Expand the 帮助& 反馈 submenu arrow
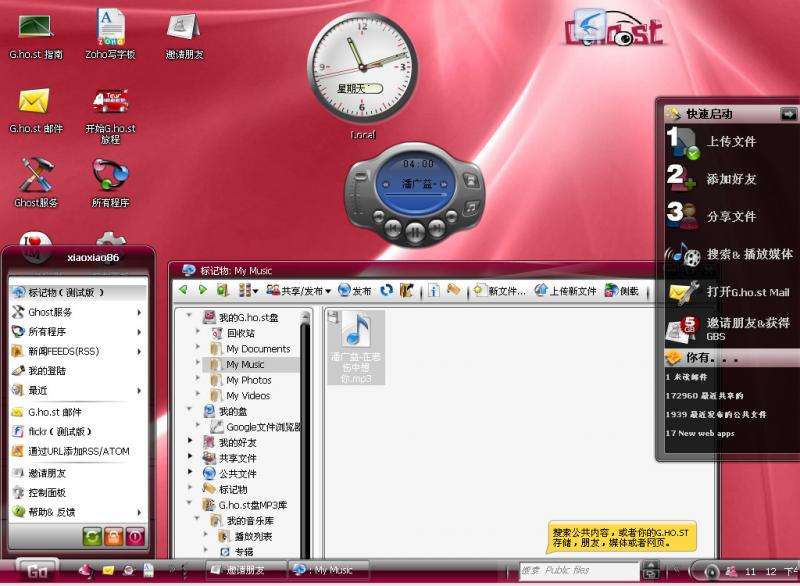The image size is (800, 586). coord(139,512)
